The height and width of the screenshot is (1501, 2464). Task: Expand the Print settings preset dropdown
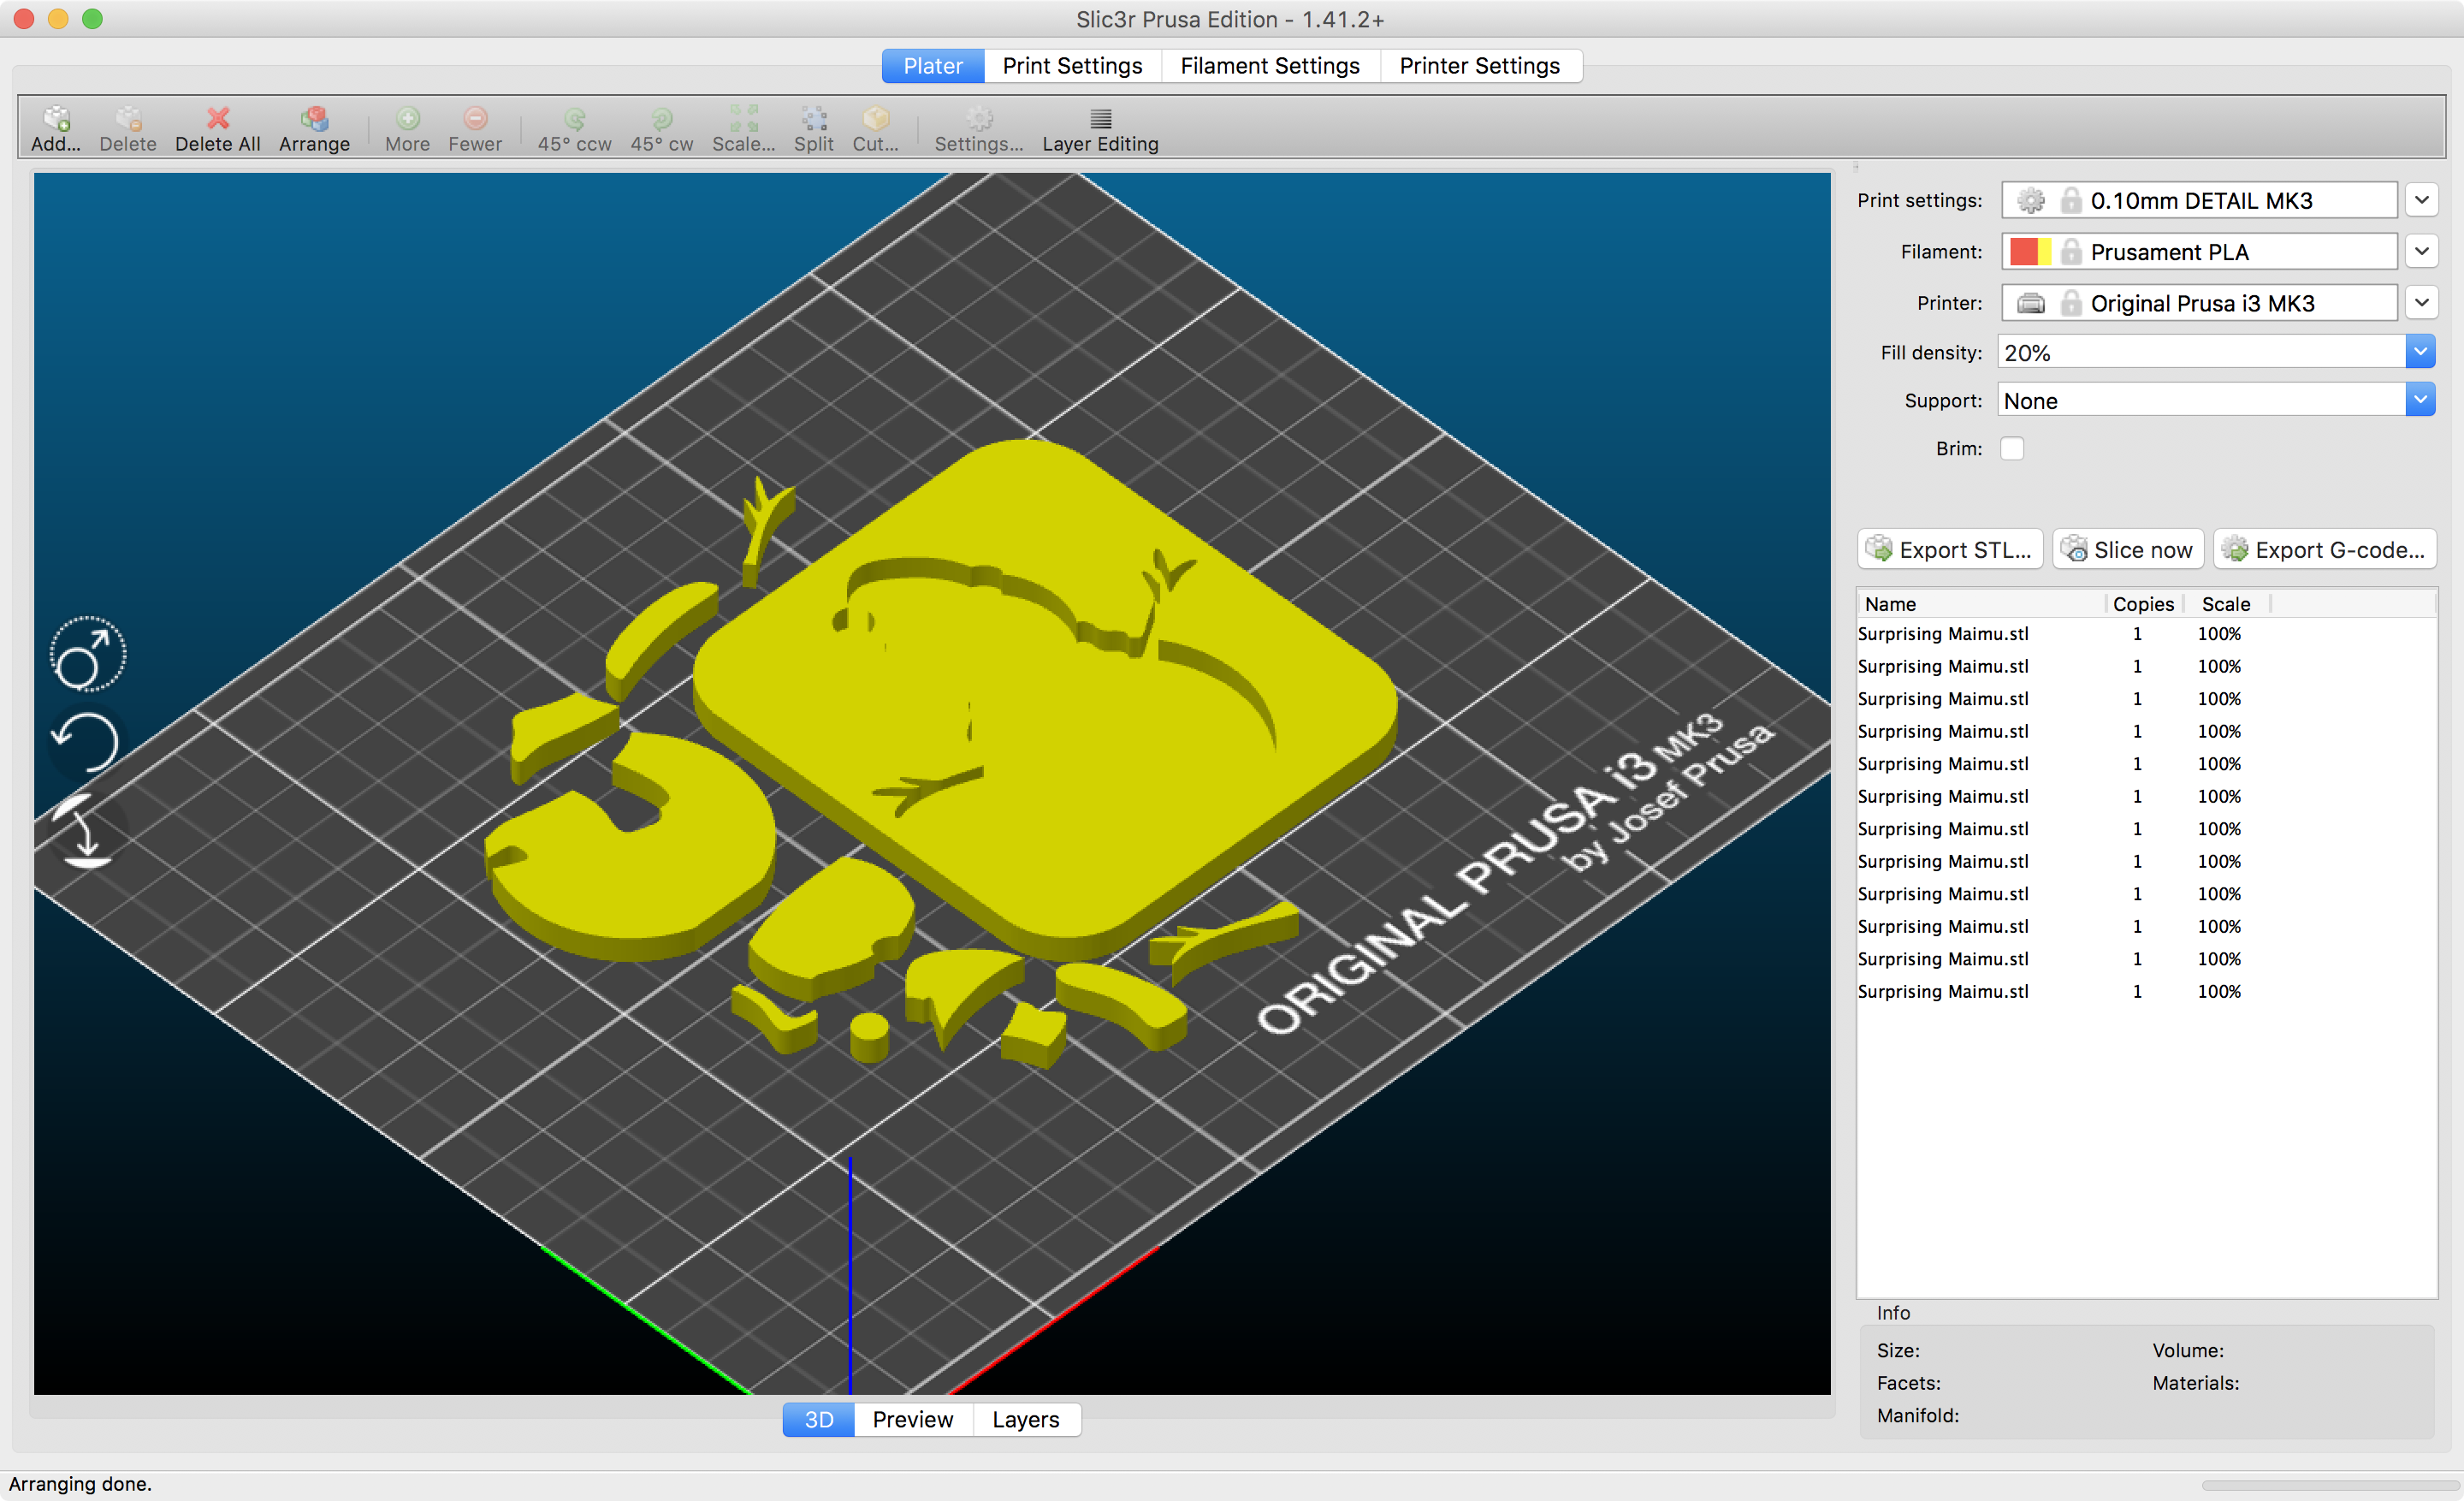(x=2421, y=200)
